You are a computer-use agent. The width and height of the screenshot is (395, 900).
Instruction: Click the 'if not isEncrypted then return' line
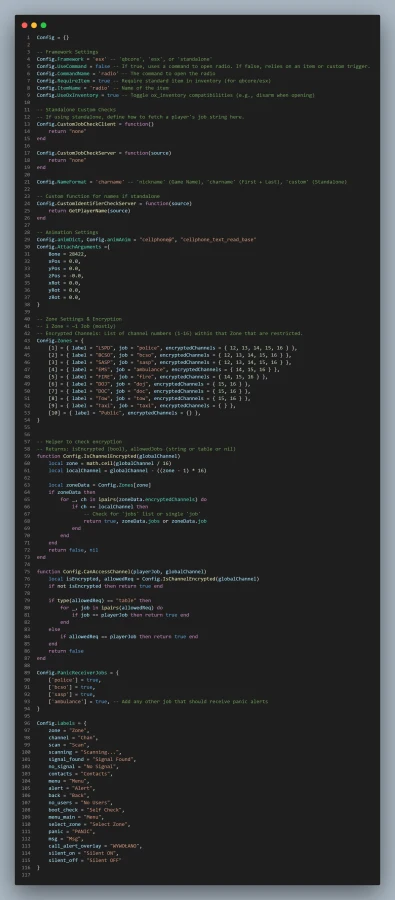105,585
